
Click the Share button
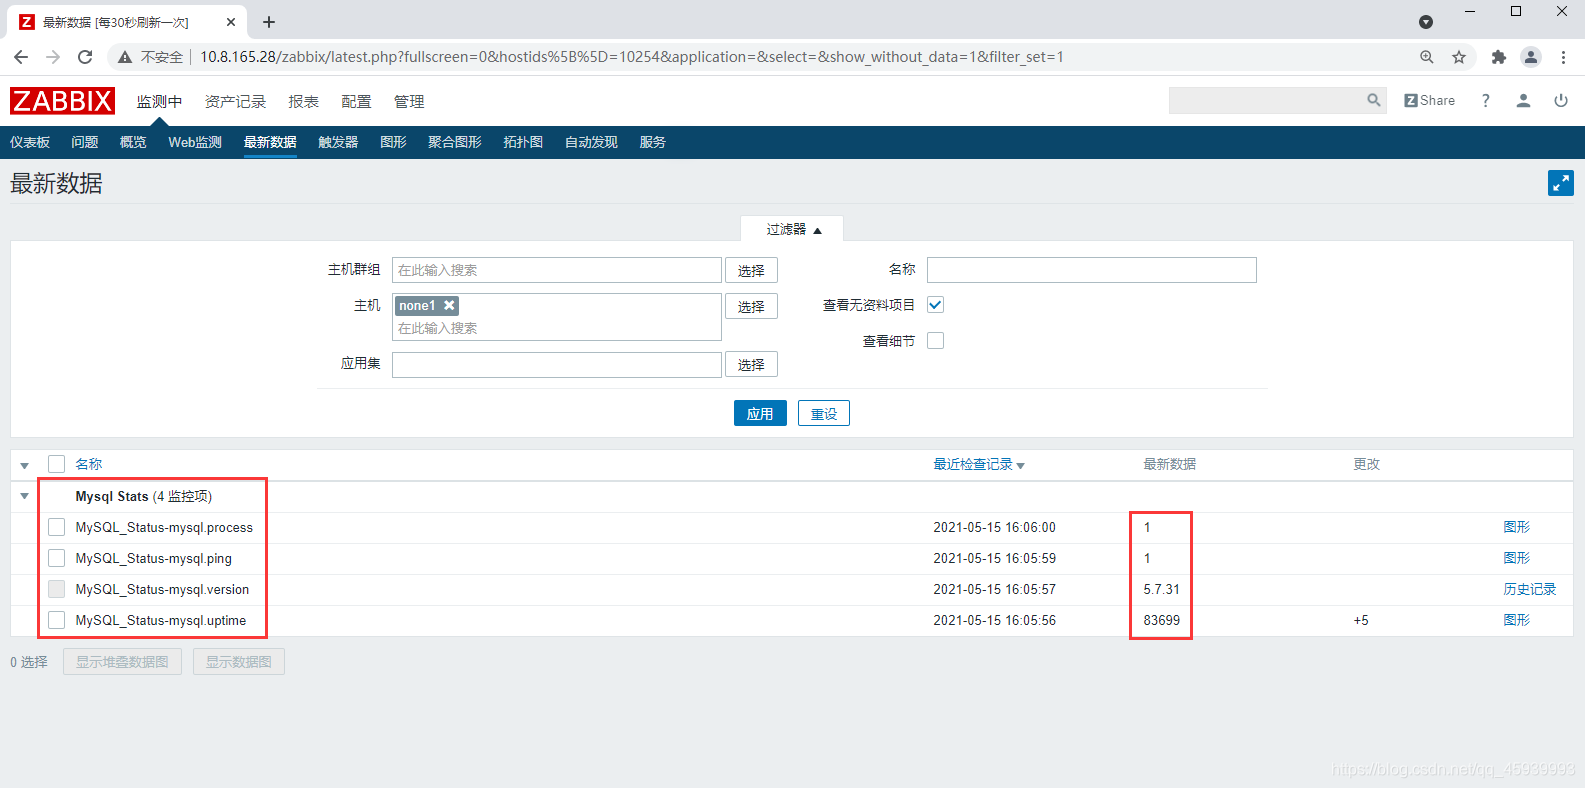click(1429, 100)
